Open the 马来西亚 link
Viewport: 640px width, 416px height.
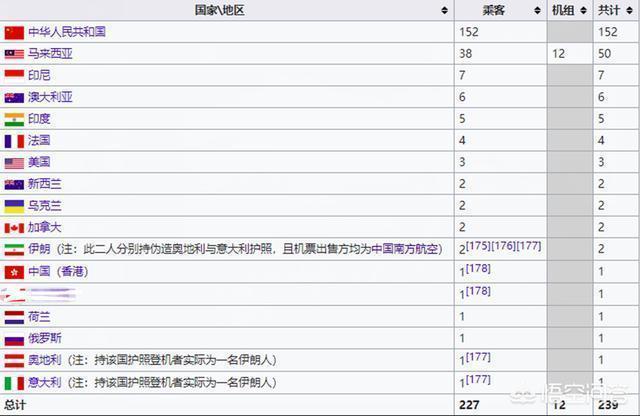click(x=50, y=53)
